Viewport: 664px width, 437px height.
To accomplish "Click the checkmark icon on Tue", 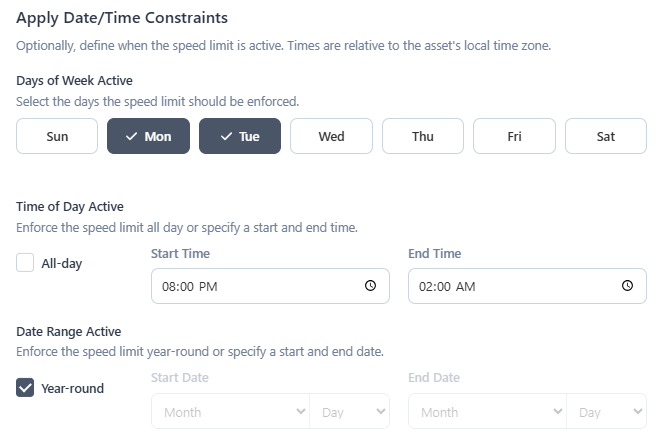I will (227, 136).
